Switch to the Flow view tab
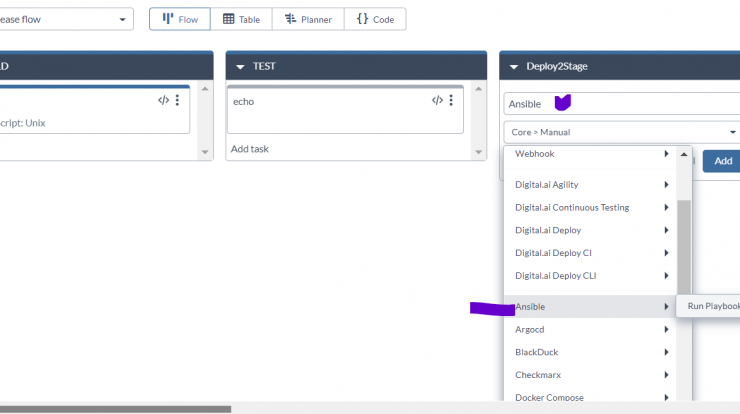The height and width of the screenshot is (414, 740). [180, 19]
